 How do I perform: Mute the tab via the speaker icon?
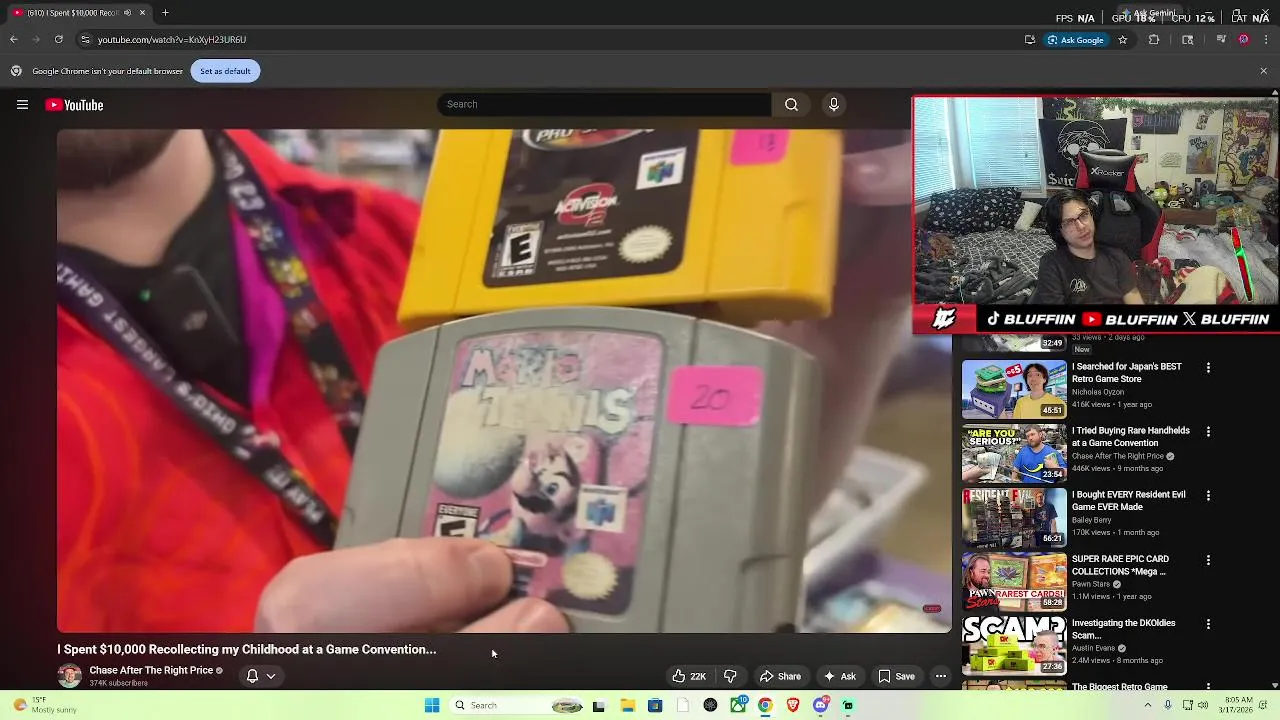coord(127,13)
